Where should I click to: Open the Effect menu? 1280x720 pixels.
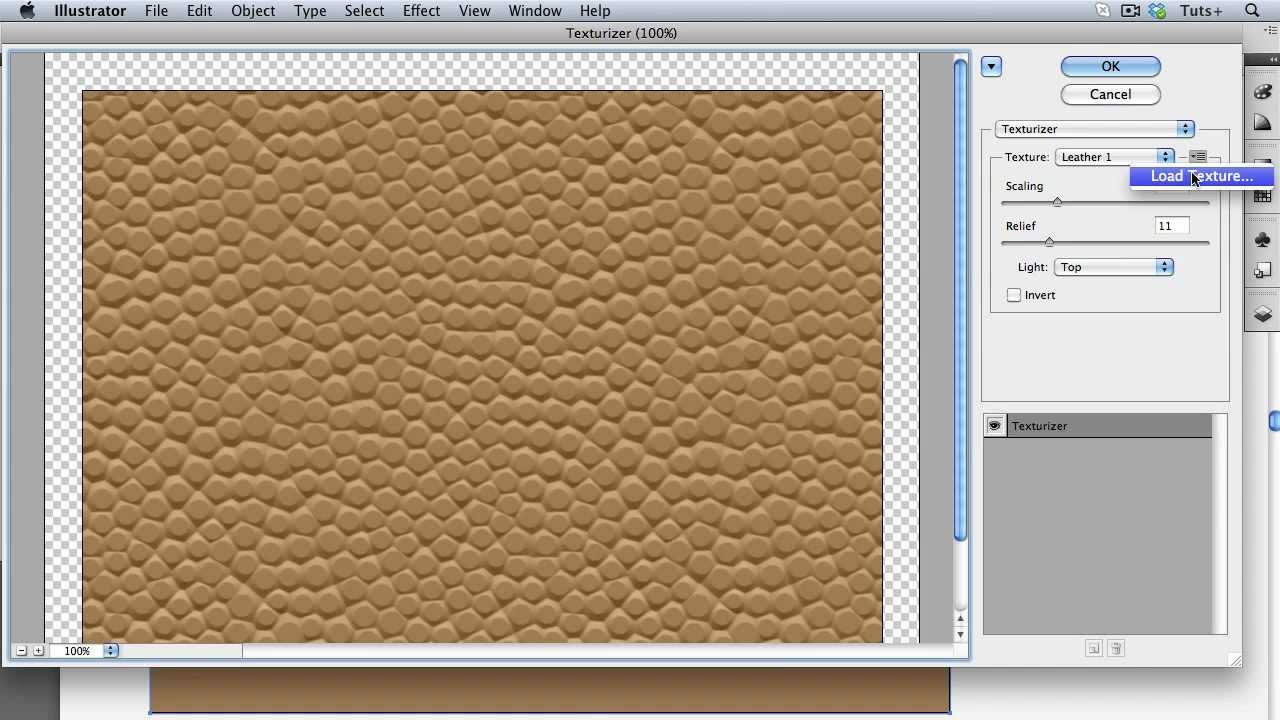(421, 11)
